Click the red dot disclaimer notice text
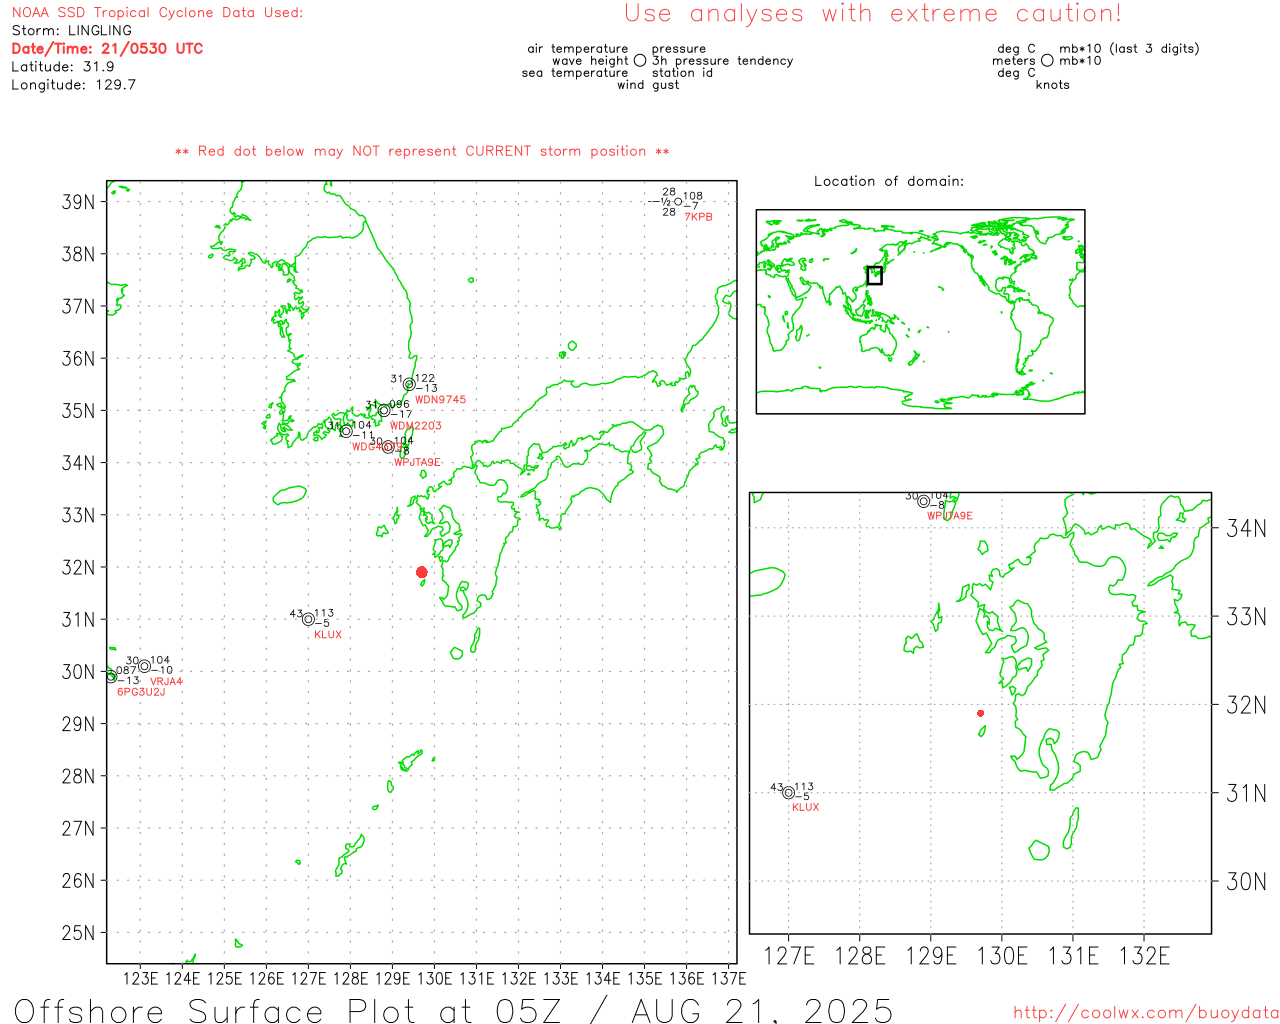This screenshot has height=1024, width=1280. coord(422,151)
